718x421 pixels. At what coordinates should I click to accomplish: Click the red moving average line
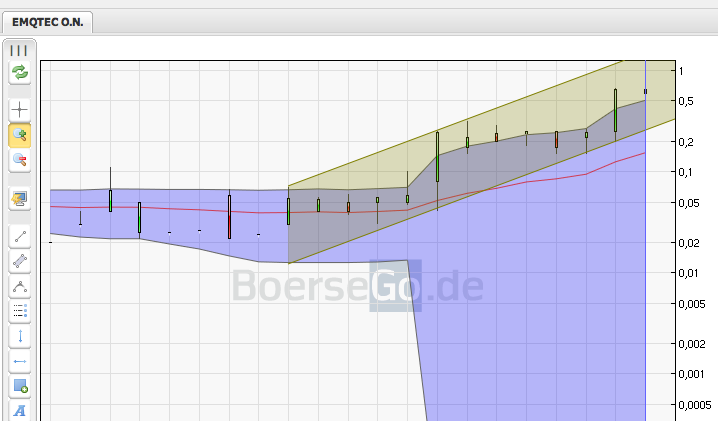200,209
